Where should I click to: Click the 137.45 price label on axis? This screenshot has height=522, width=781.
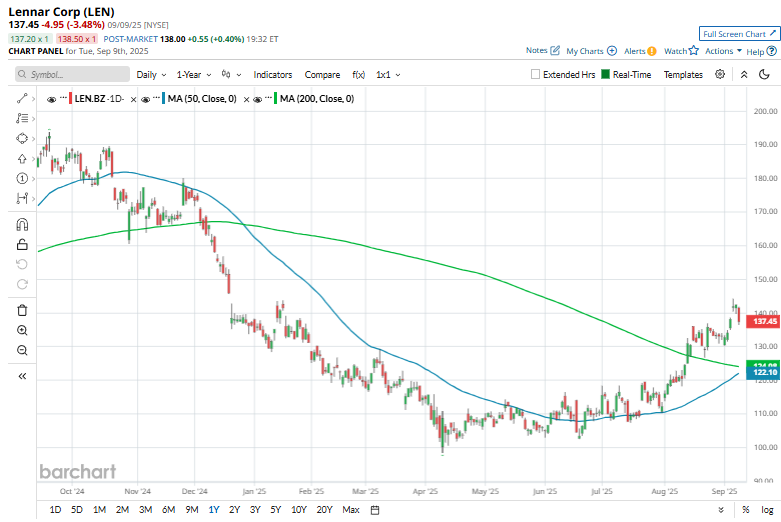tap(764, 321)
